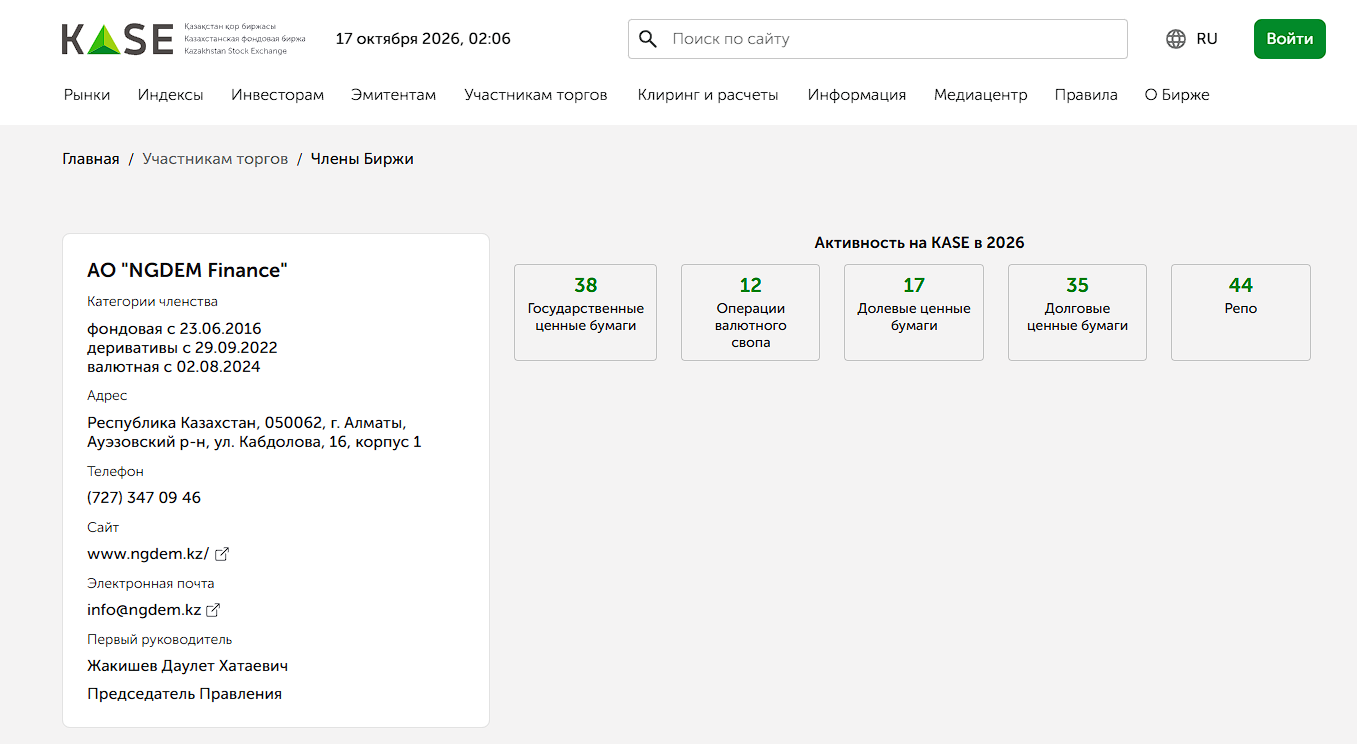Select the Репо activity card
This screenshot has height=744, width=1357.
point(1241,312)
